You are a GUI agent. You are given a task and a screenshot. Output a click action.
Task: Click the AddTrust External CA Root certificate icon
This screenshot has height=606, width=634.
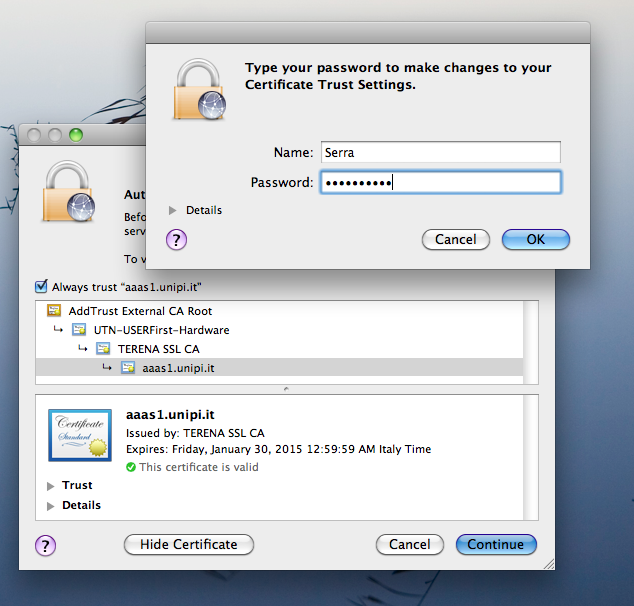[x=54, y=310]
